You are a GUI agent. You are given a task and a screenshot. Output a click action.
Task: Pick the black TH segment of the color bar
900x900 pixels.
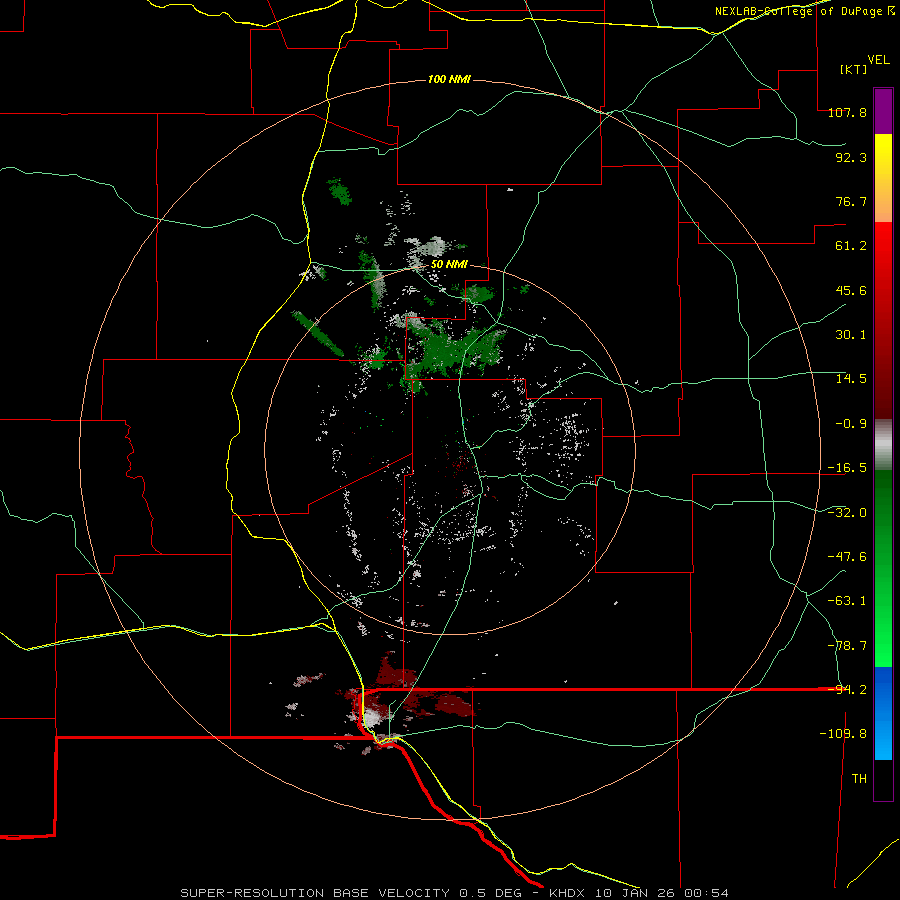[x=883, y=779]
